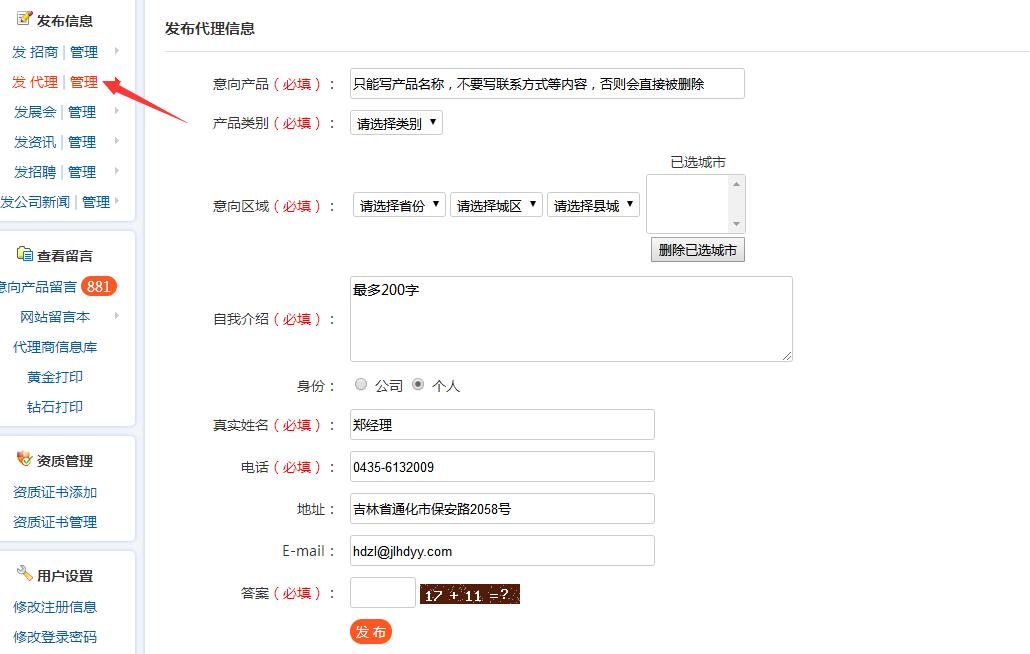The image size is (1030, 654).
Task: Click the 发布信息 section pencil icon
Action: 24,19
